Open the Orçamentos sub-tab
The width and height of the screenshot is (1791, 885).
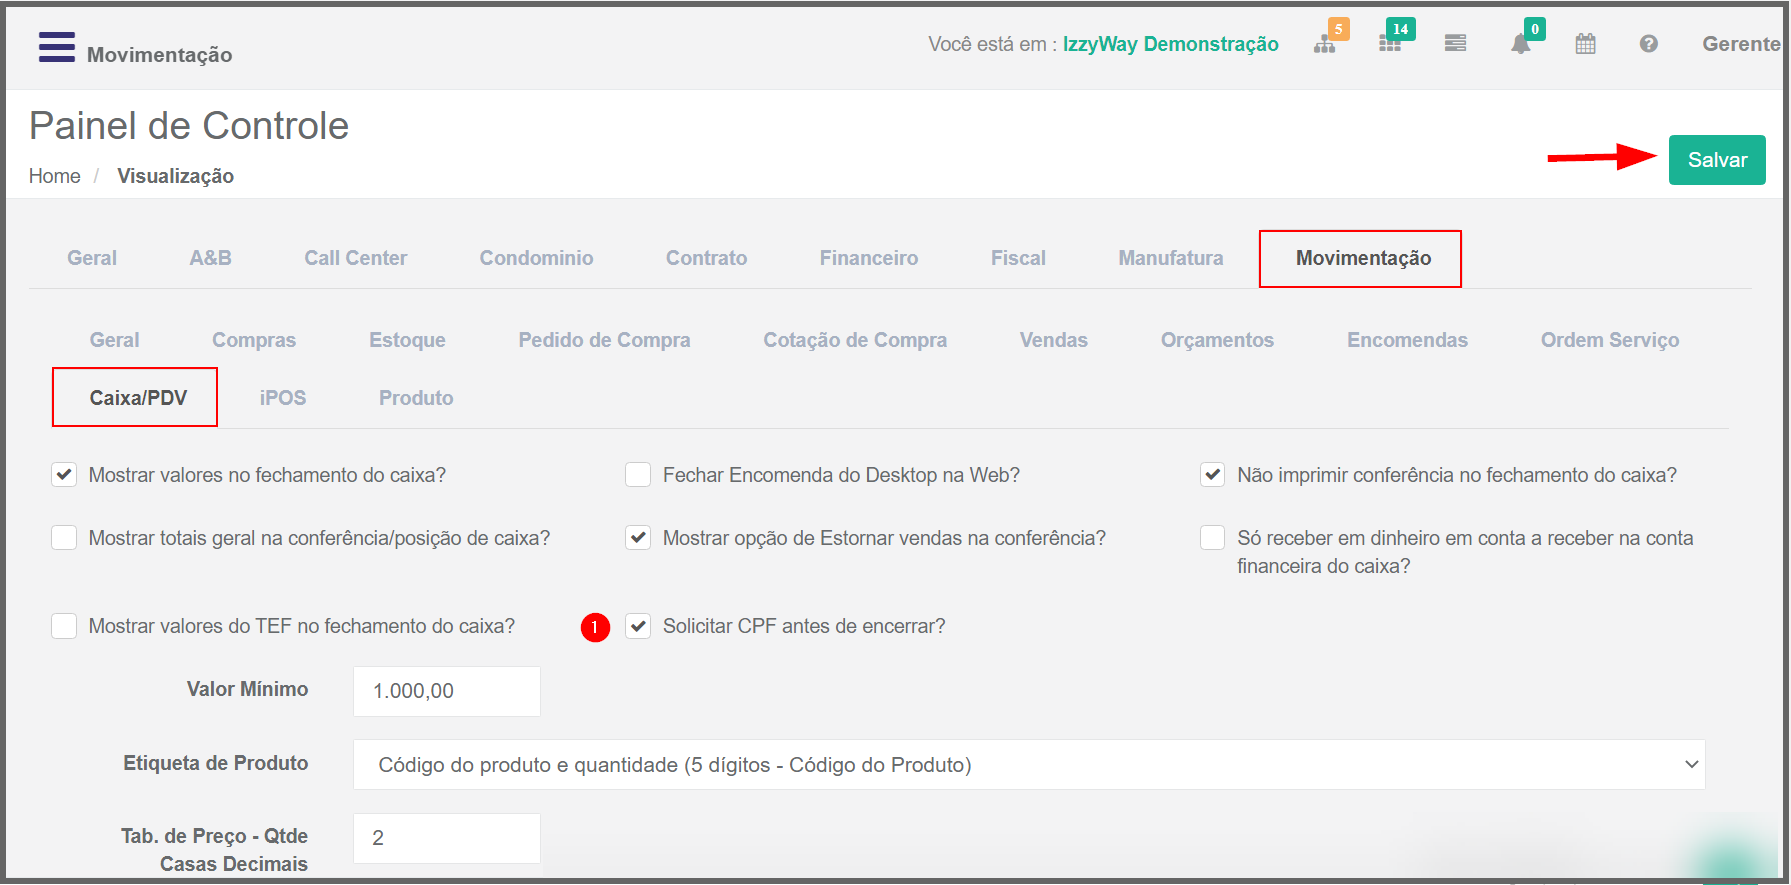tap(1217, 340)
